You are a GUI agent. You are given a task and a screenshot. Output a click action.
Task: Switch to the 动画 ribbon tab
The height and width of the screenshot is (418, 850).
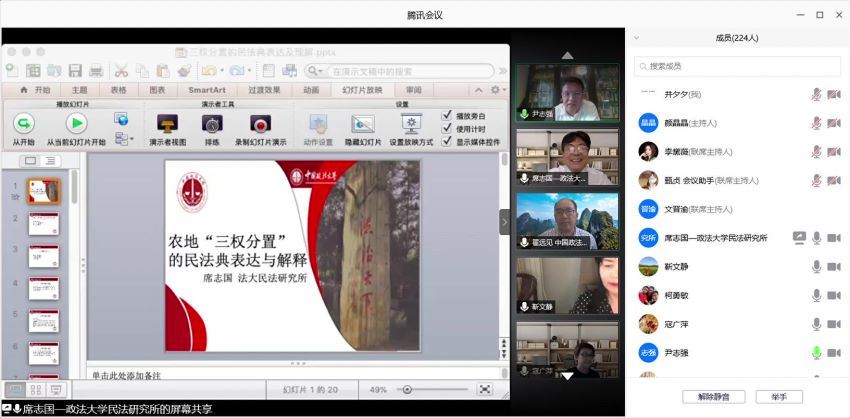(311, 90)
